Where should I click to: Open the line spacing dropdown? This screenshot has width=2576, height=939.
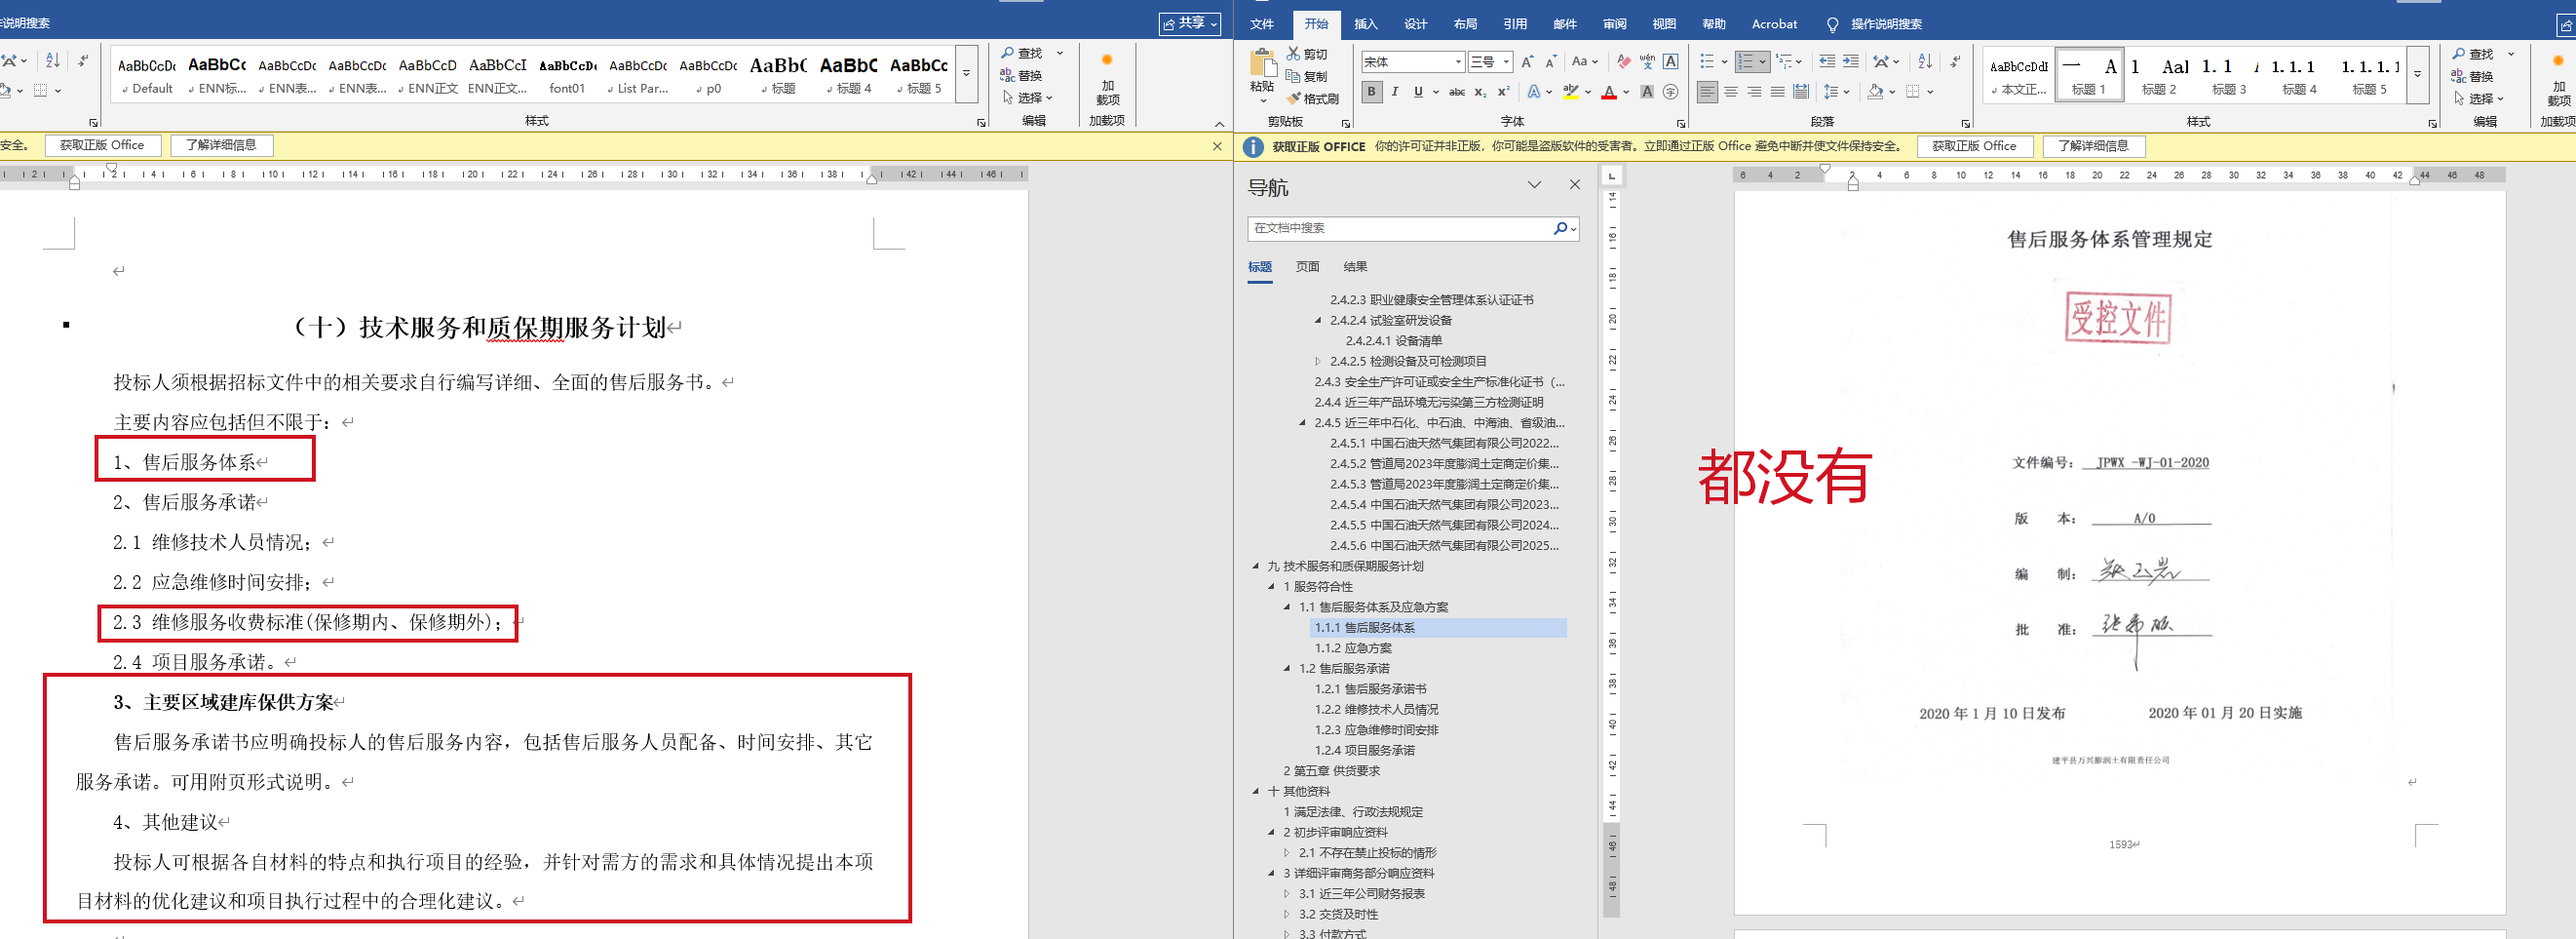click(x=1836, y=92)
